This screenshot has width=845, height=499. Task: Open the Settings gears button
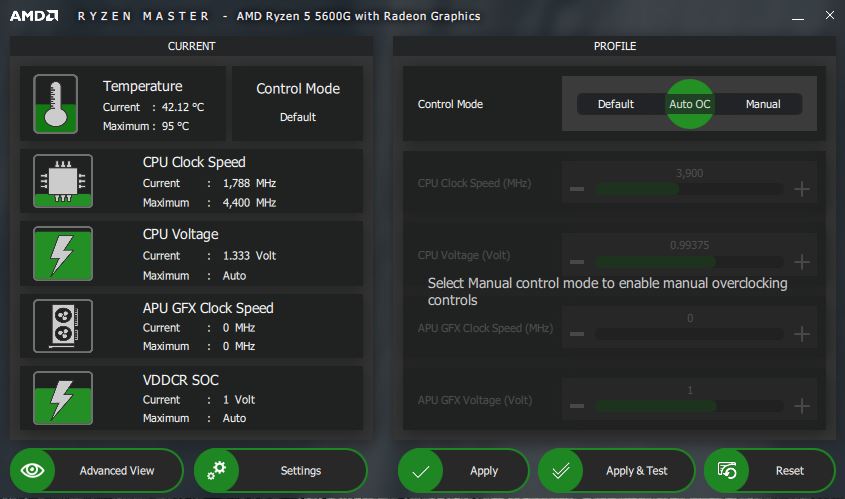(281, 470)
